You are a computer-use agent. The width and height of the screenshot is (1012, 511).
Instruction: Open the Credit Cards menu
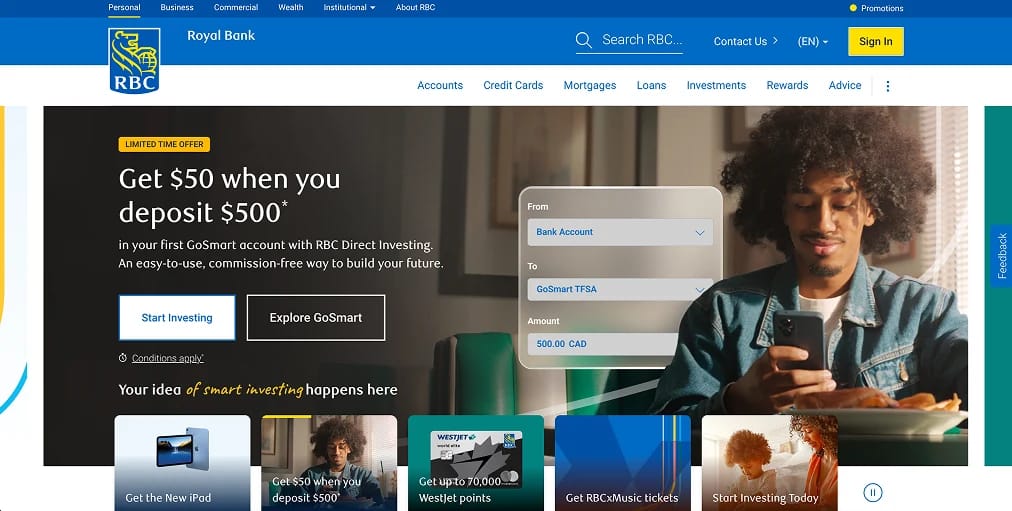[x=513, y=85]
